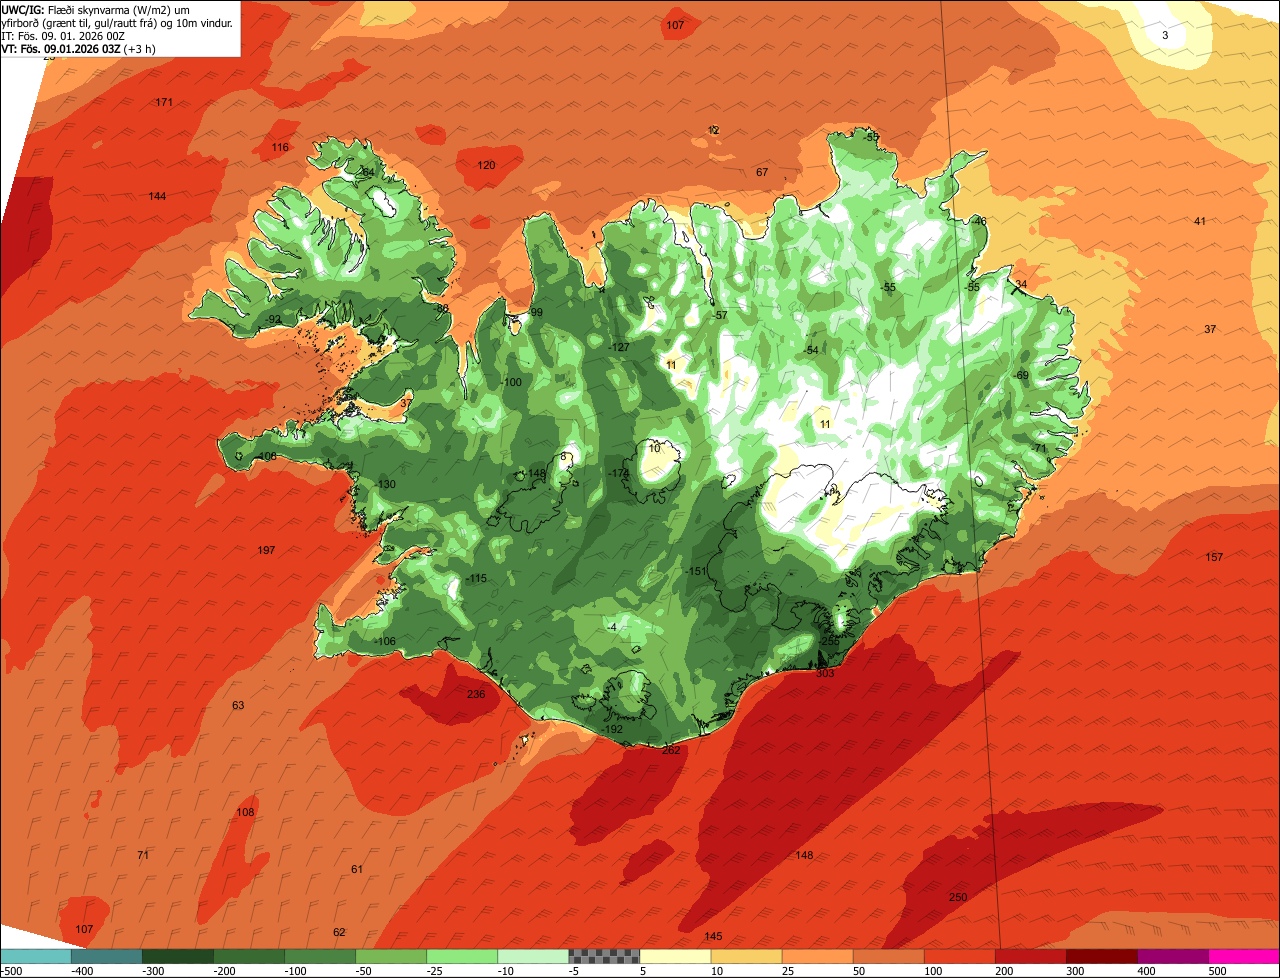
Task: Click the value 130 near Snæfellsnes
Action: click(x=386, y=485)
